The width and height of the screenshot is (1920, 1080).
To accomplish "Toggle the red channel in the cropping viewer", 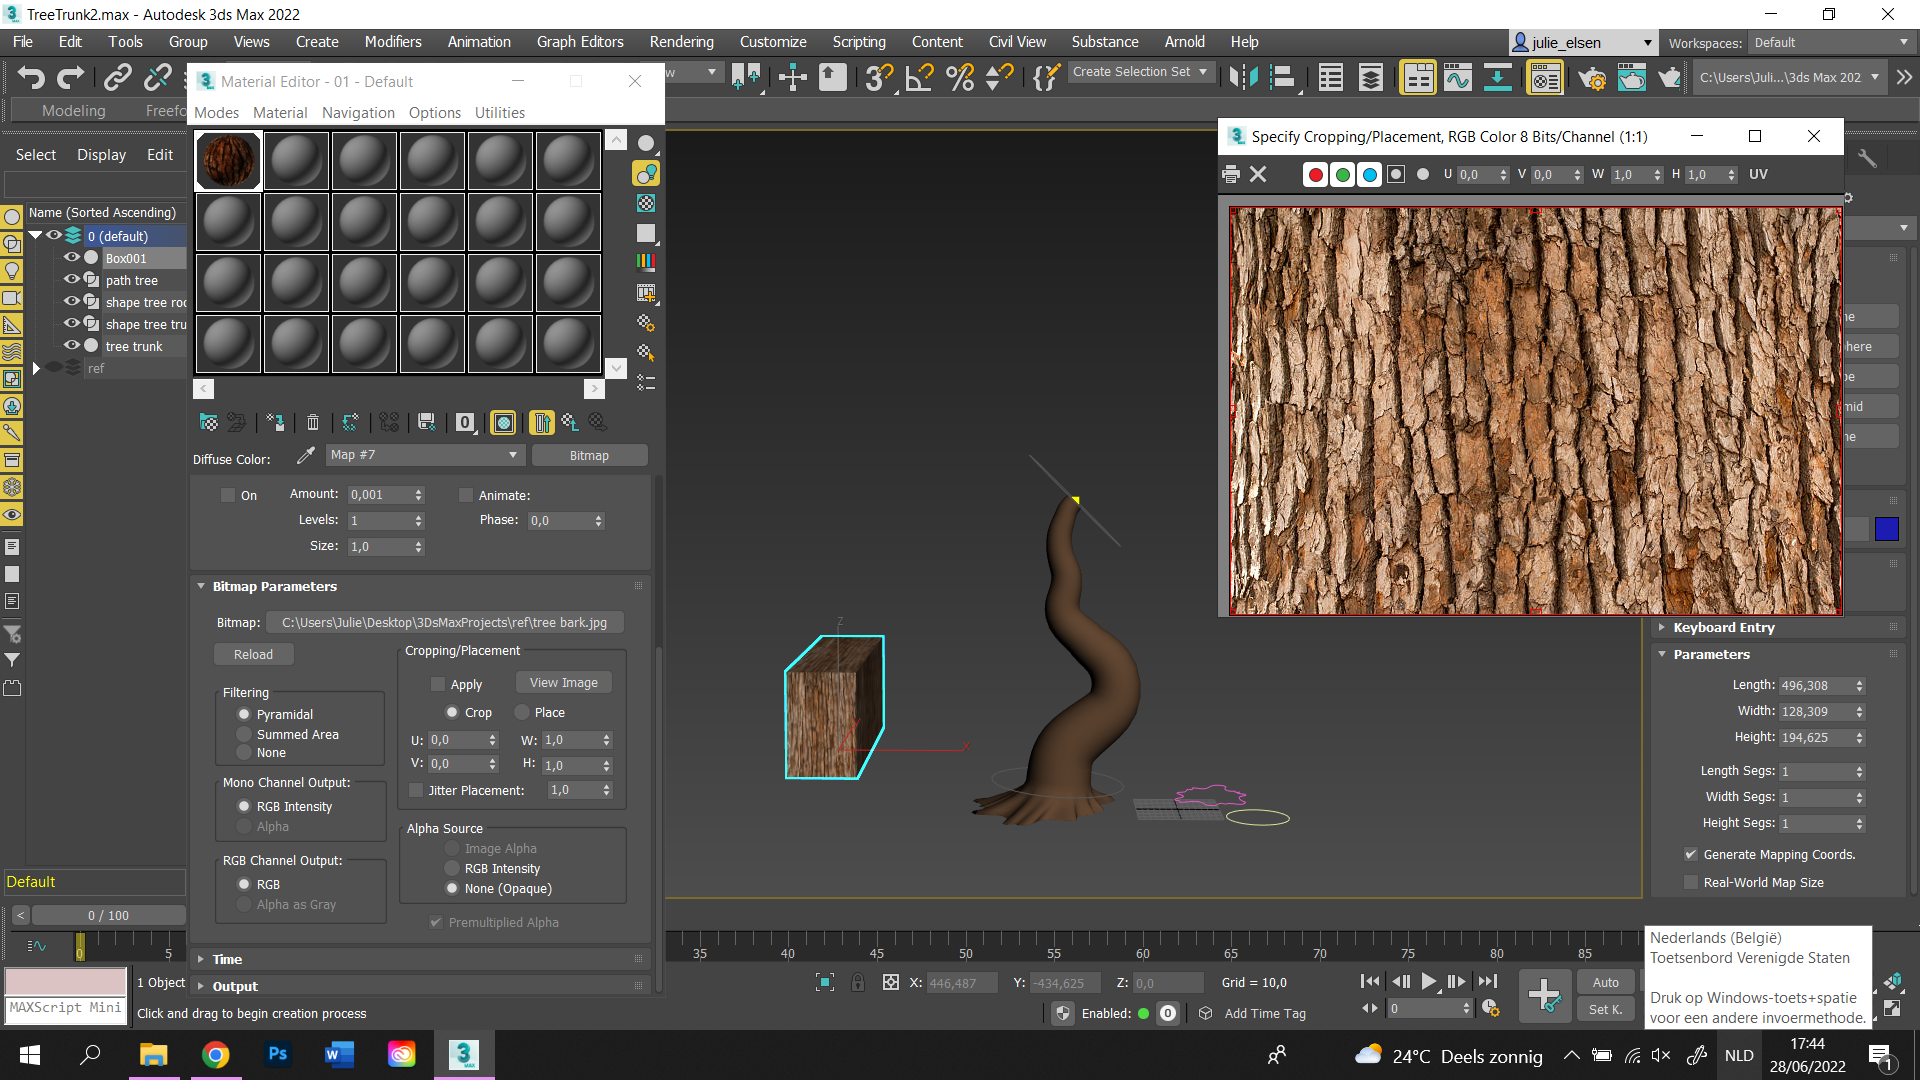I will [x=1315, y=174].
